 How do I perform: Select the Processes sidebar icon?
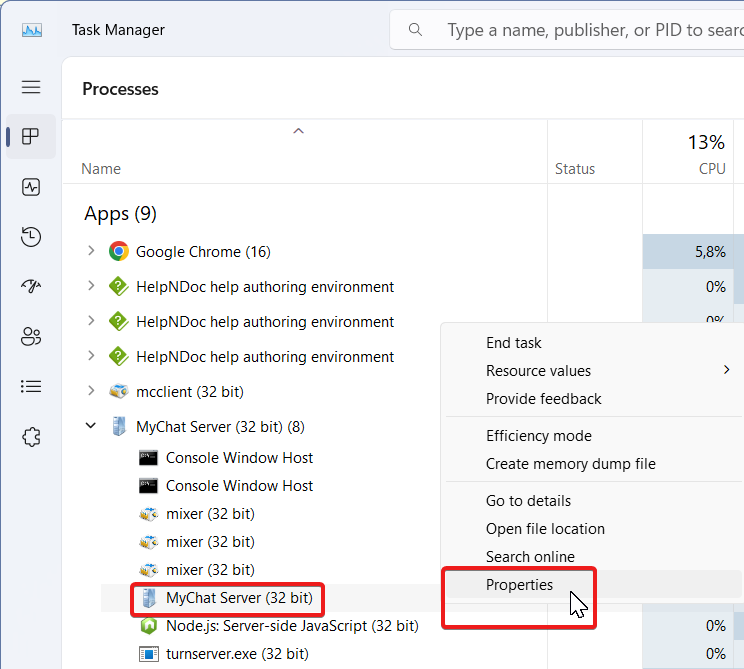[x=31, y=137]
